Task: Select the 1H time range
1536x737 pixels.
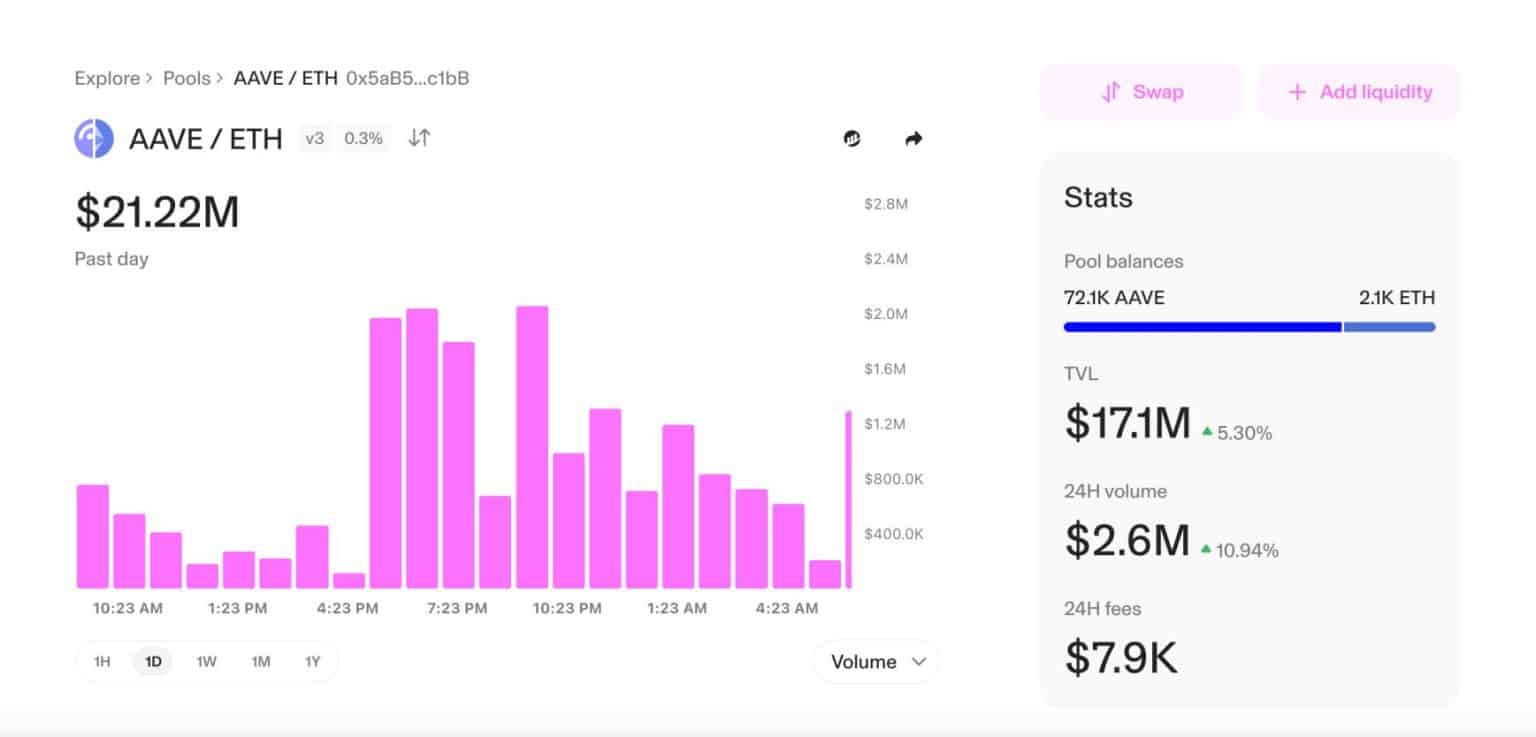Action: tap(102, 662)
